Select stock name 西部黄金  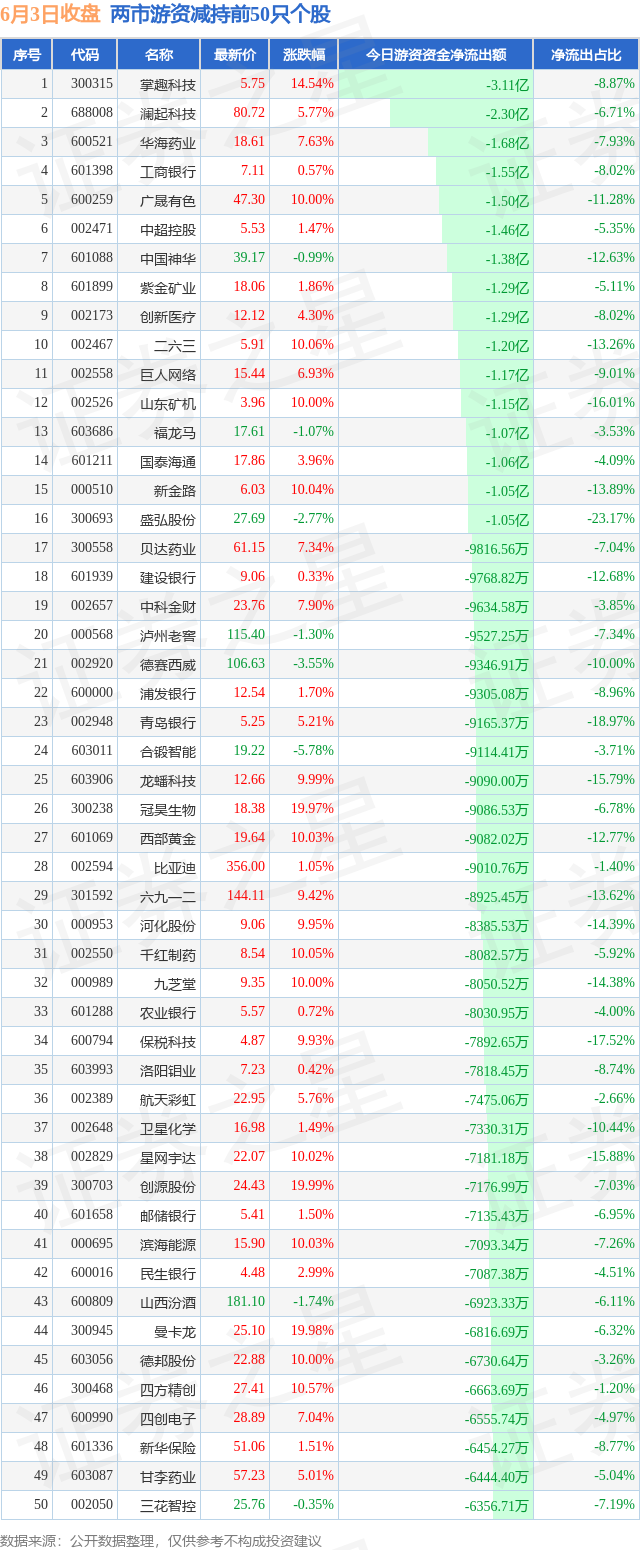click(168, 839)
